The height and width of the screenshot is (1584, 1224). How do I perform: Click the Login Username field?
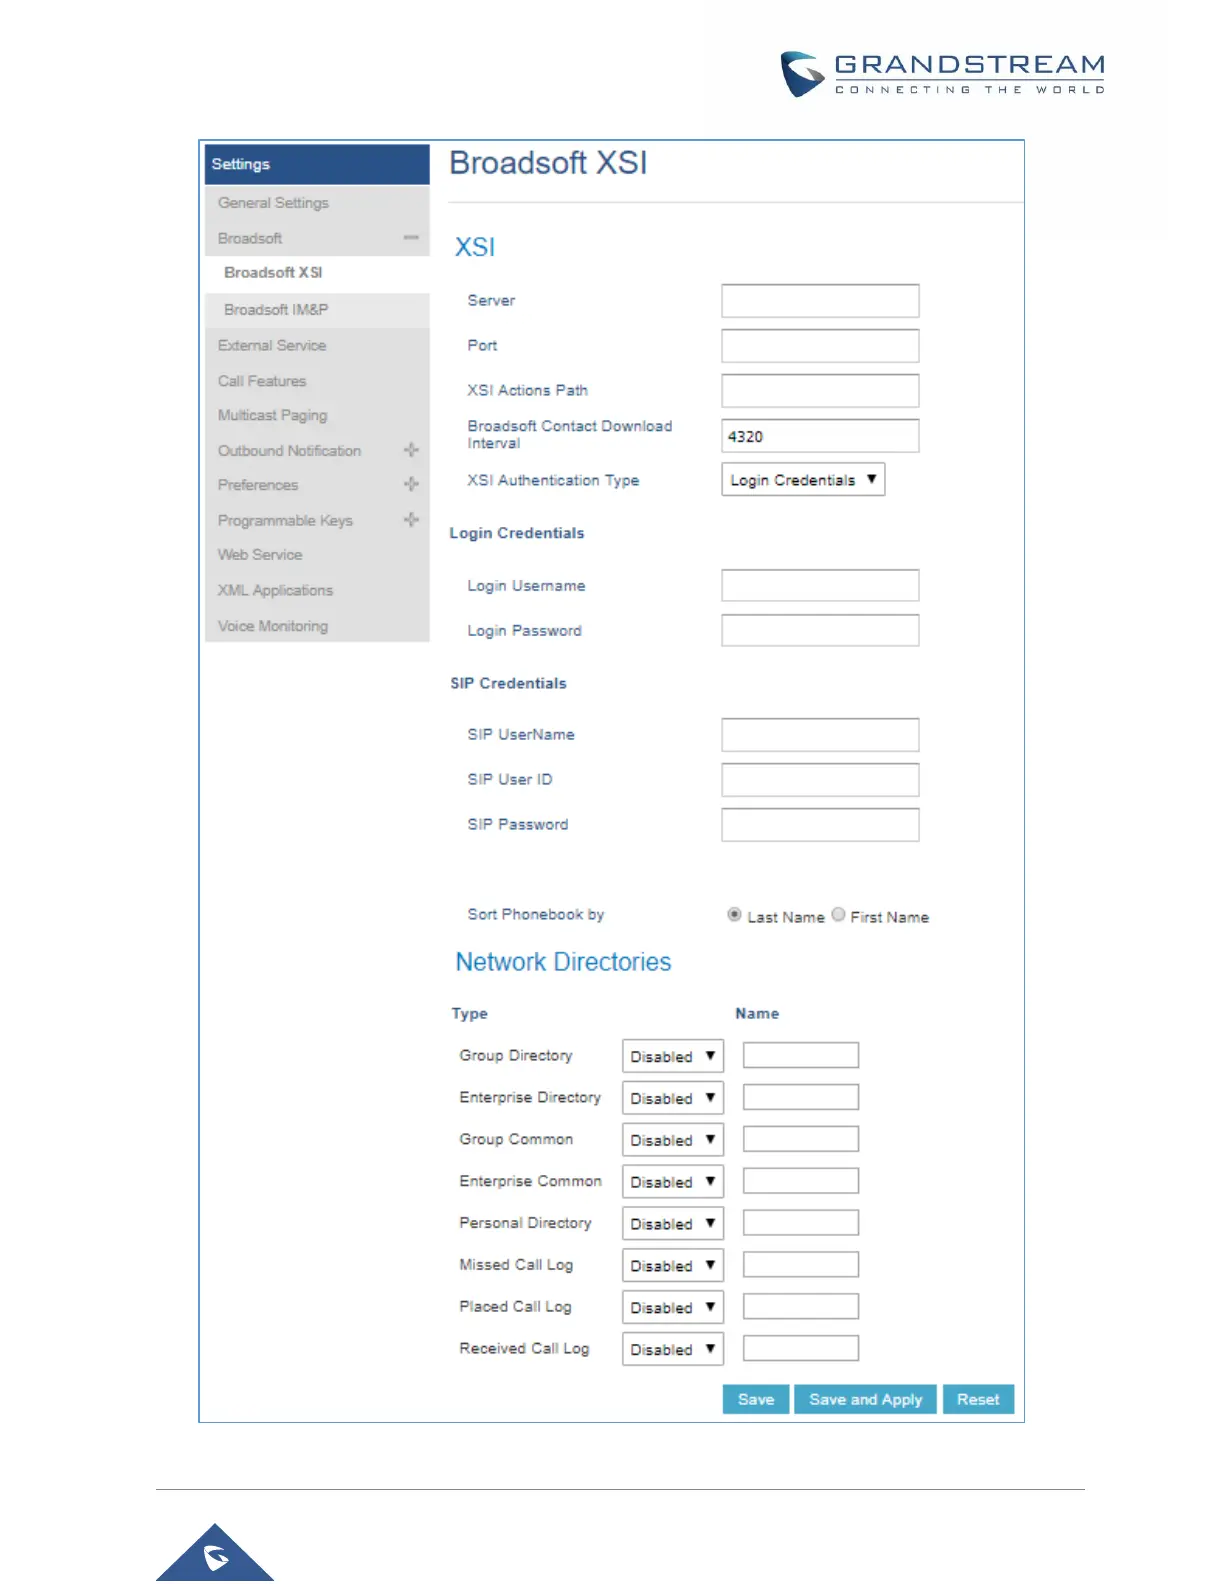tap(820, 586)
